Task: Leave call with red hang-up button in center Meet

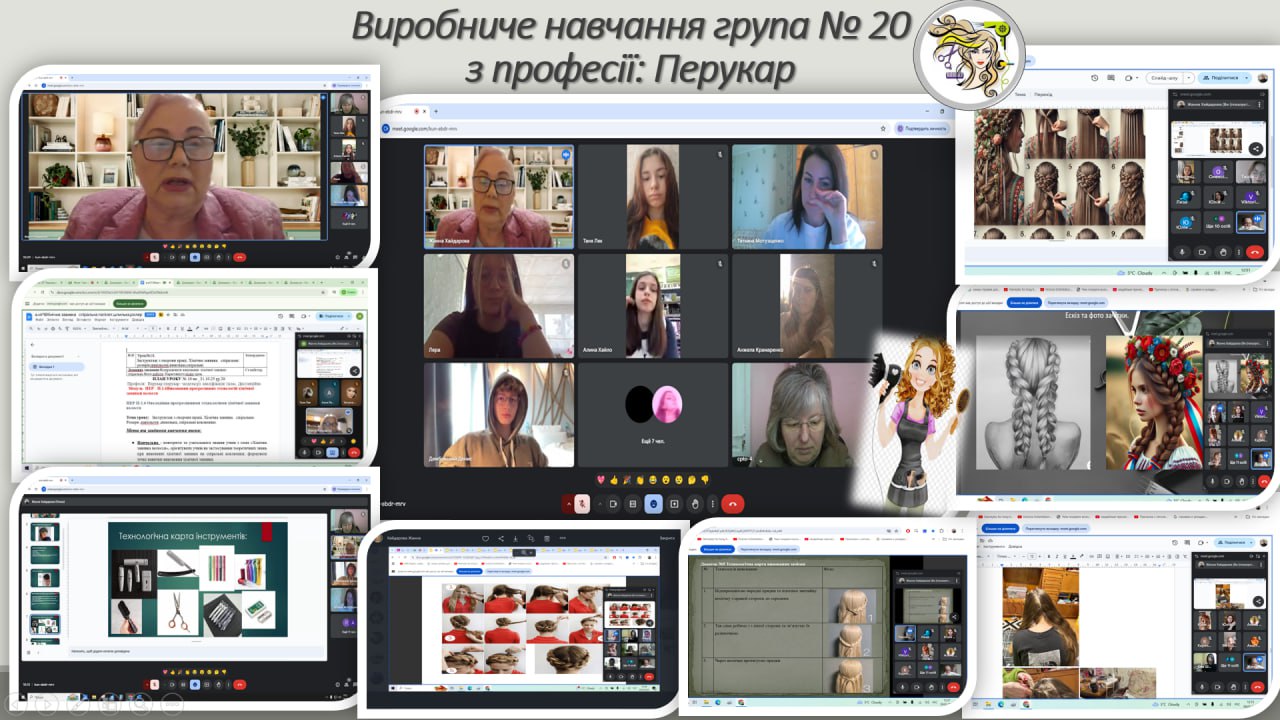Action: [733, 504]
